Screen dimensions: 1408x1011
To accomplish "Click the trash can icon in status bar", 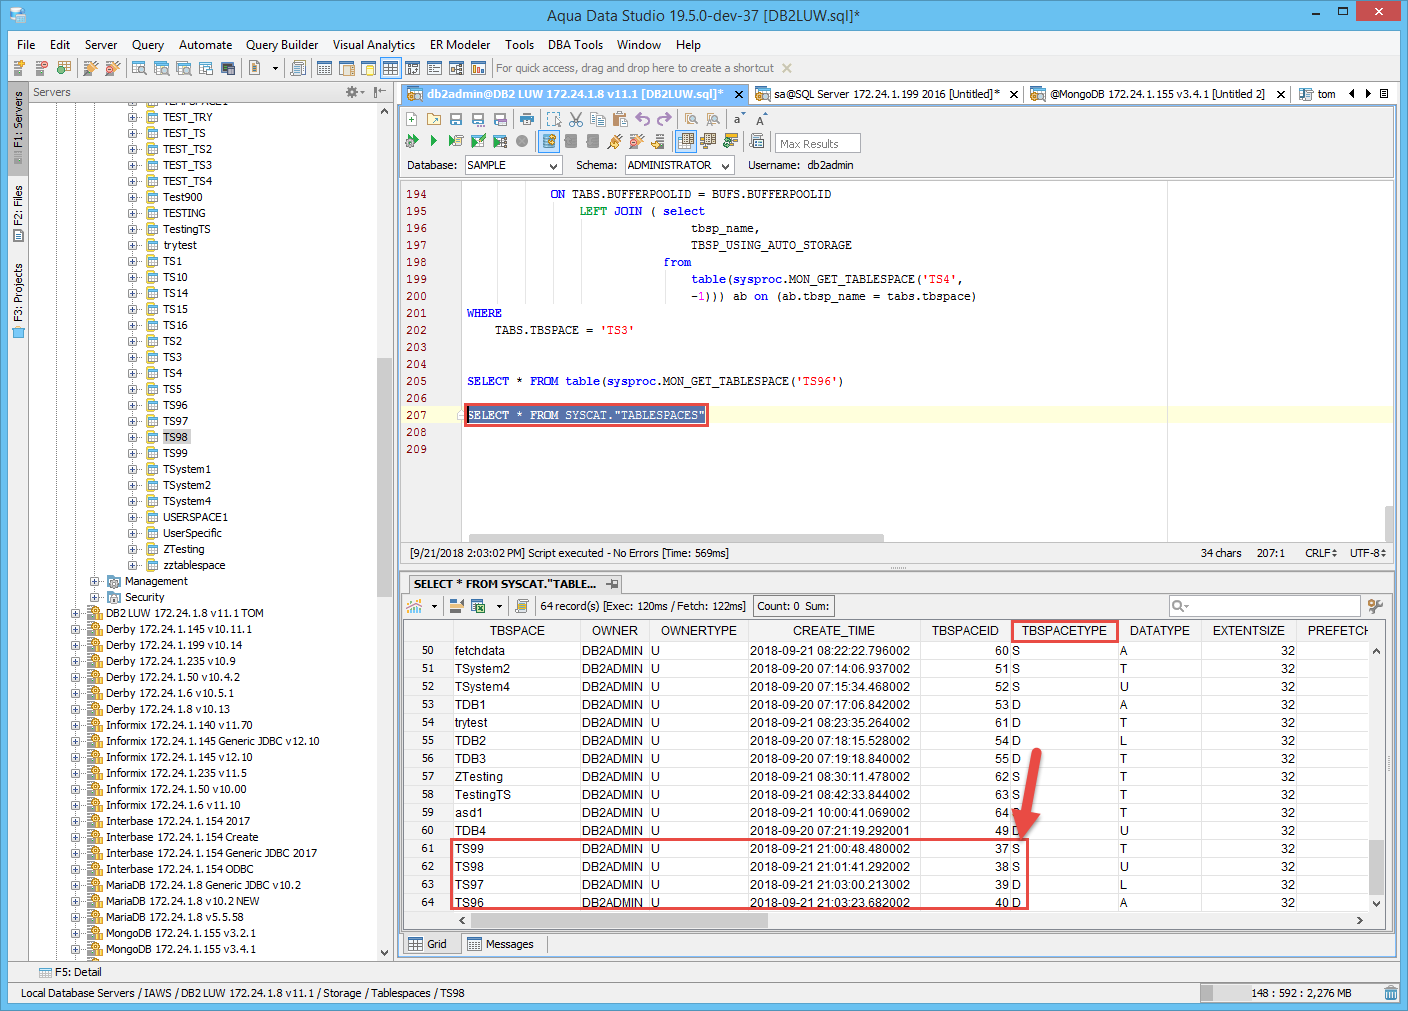I will 1390,993.
